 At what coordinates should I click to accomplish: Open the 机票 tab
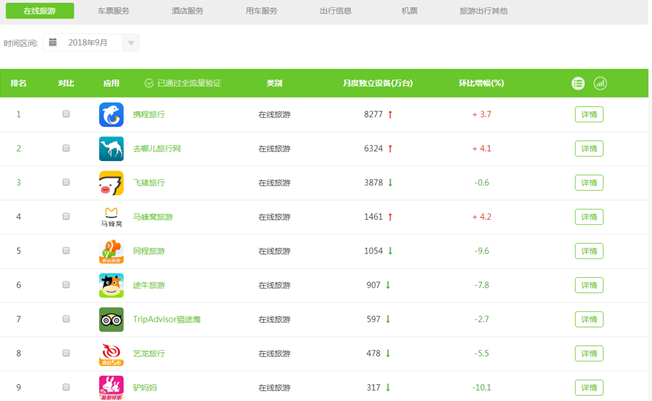(410, 10)
